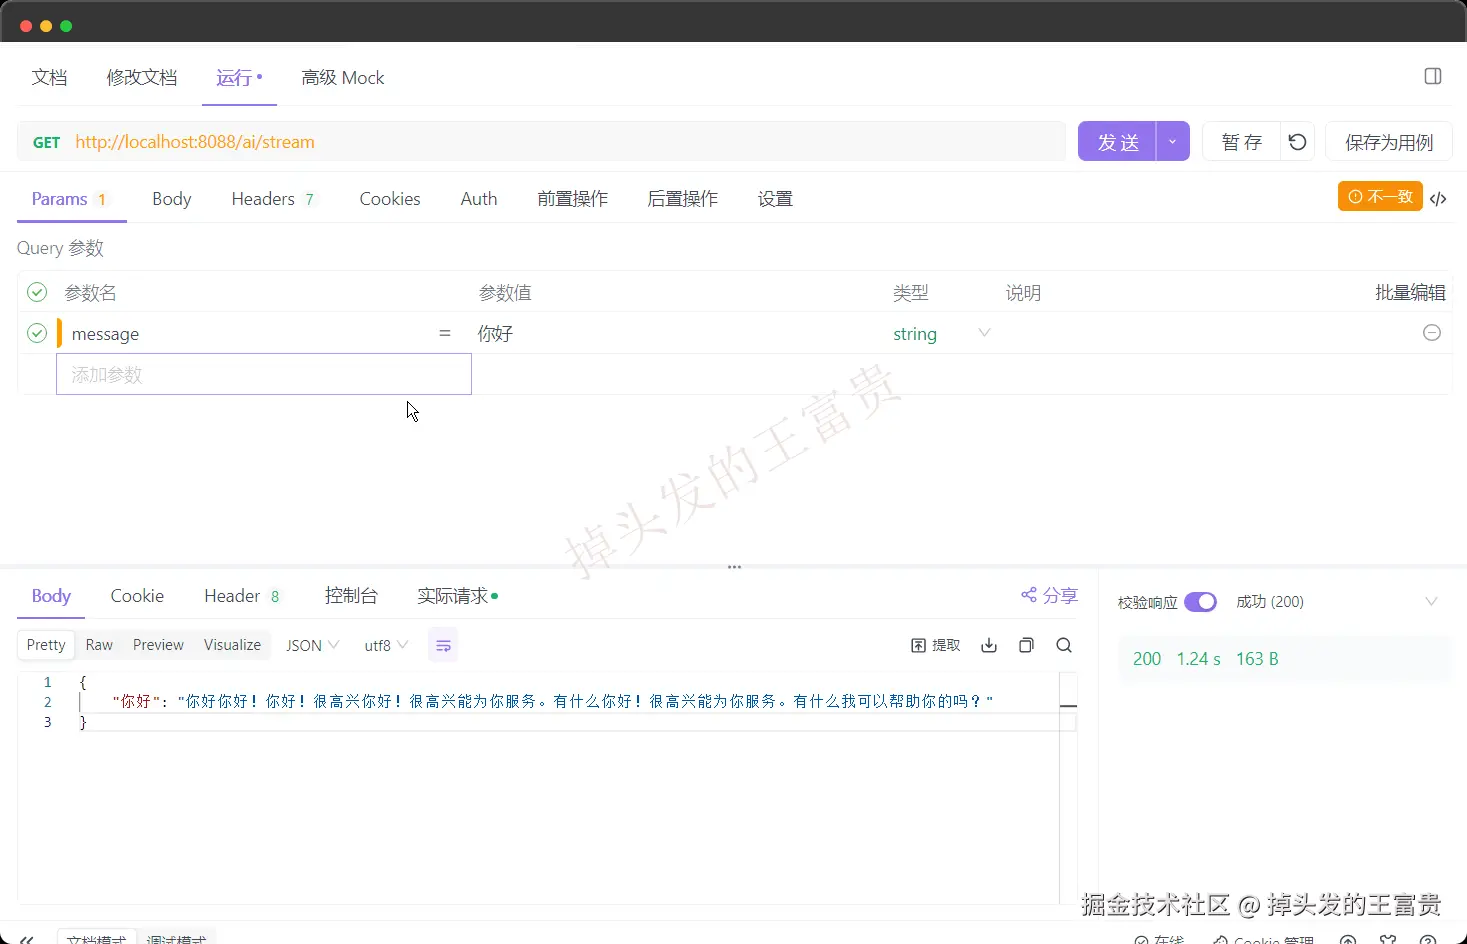
Task: Open search in response with magnifier icon
Action: (x=1064, y=645)
